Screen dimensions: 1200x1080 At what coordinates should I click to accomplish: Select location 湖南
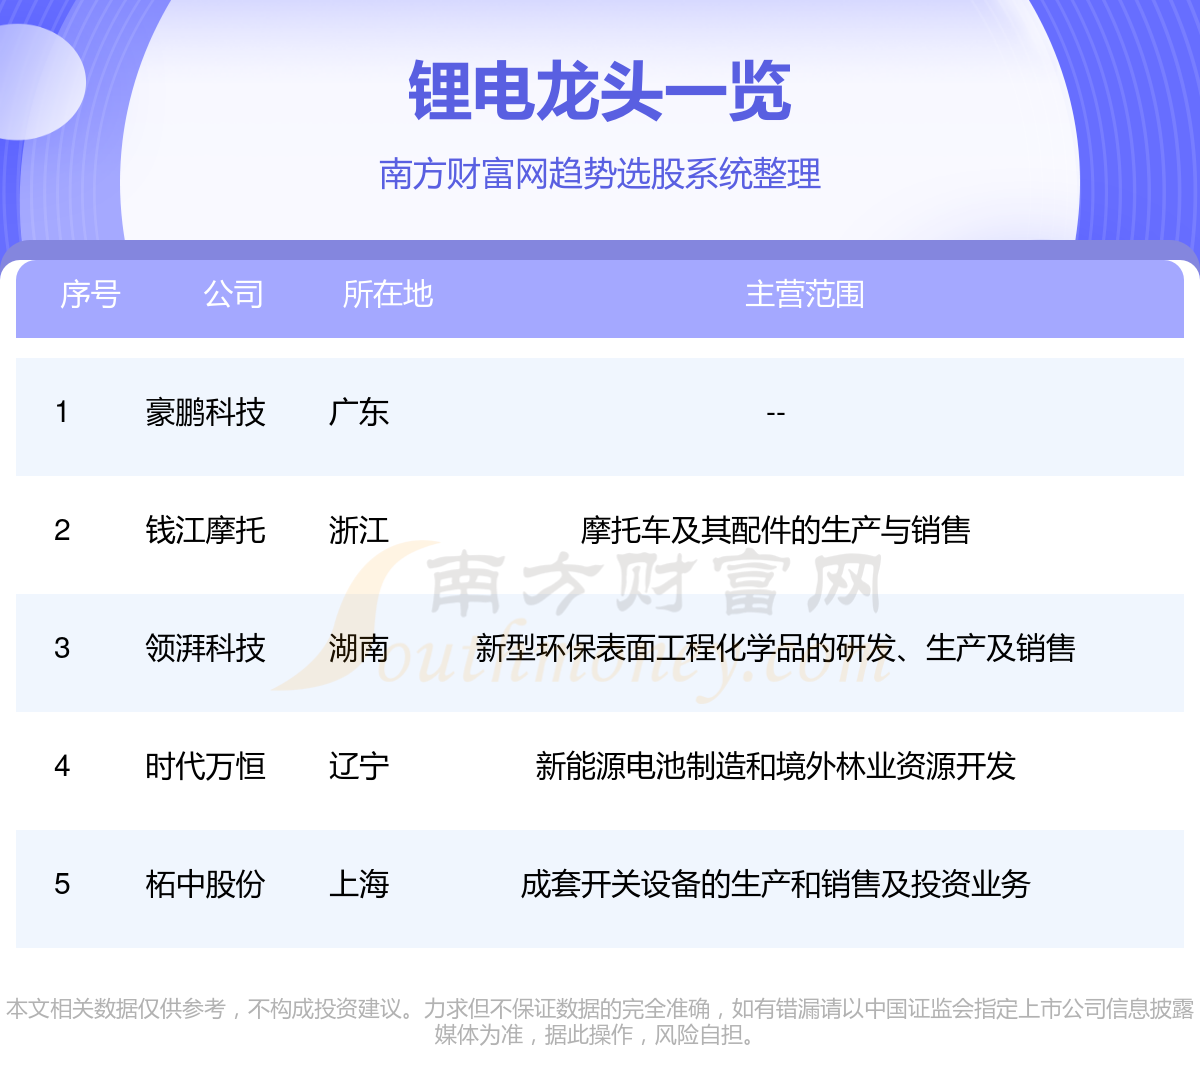(358, 648)
